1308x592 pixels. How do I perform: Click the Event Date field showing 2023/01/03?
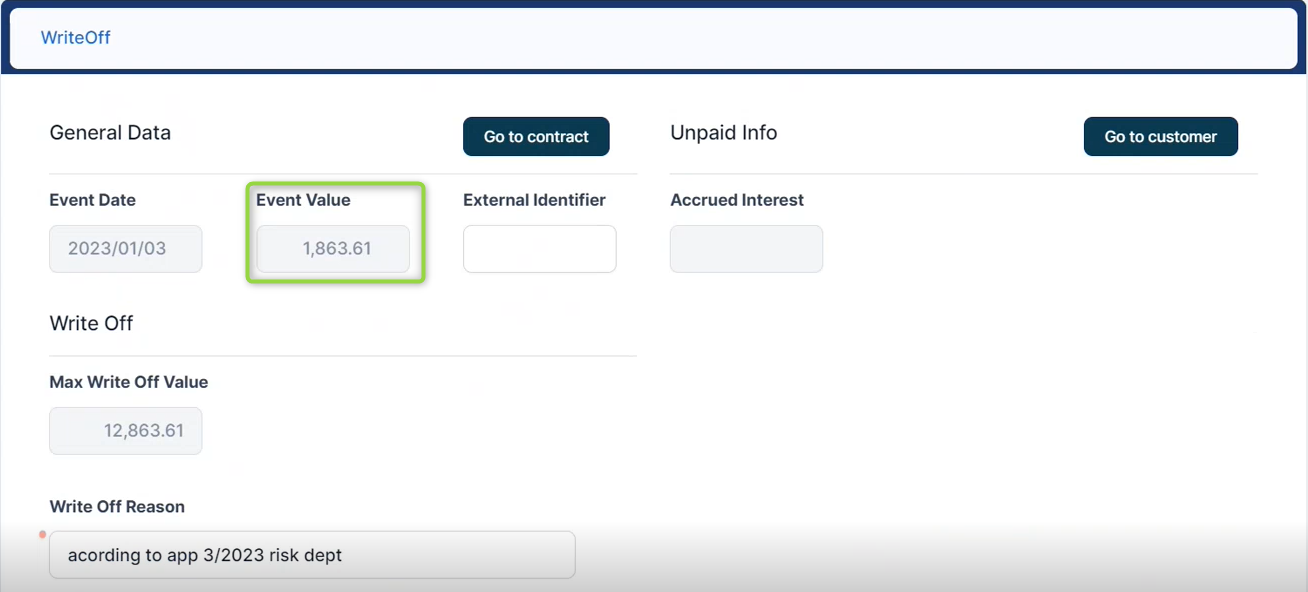coord(126,249)
